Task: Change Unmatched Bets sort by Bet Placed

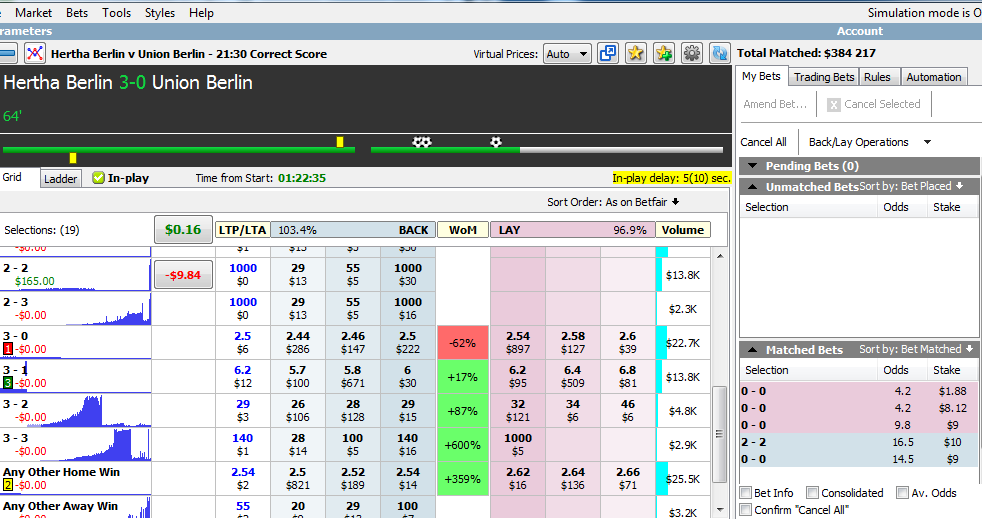Action: pos(911,186)
